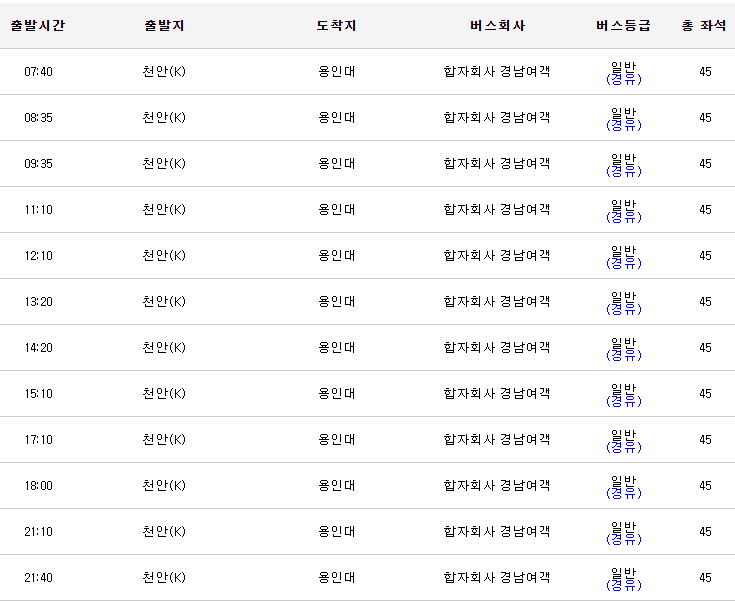Click the 출발시간 column header
The height and width of the screenshot is (602, 735).
pos(38,25)
